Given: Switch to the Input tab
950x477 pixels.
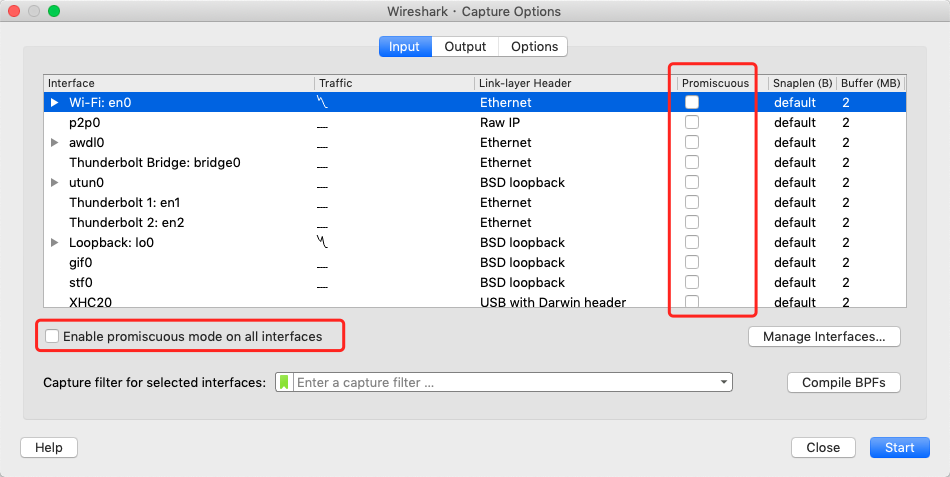Looking at the screenshot, I should pyautogui.click(x=405, y=47).
